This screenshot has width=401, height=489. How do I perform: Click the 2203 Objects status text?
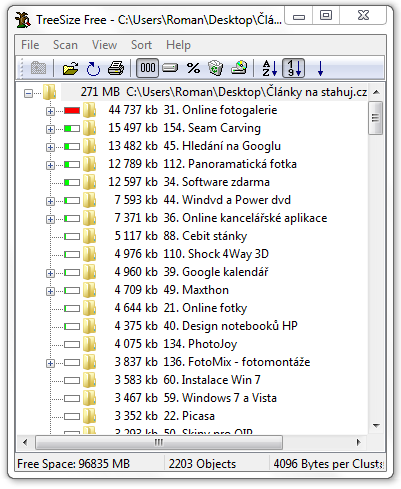202,464
